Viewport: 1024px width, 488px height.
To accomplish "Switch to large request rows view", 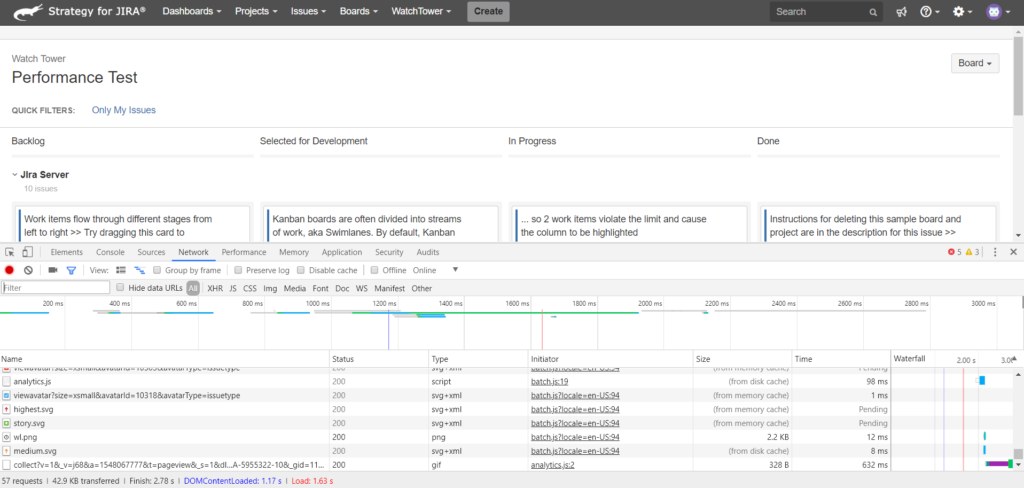I will coord(121,270).
